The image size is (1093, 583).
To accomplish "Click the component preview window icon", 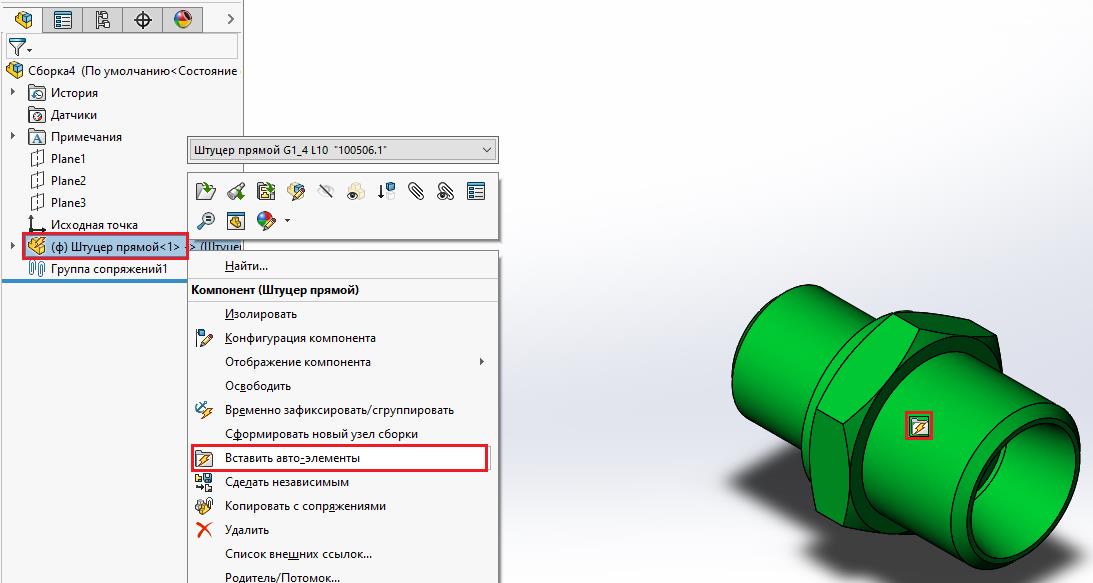I will 236,221.
